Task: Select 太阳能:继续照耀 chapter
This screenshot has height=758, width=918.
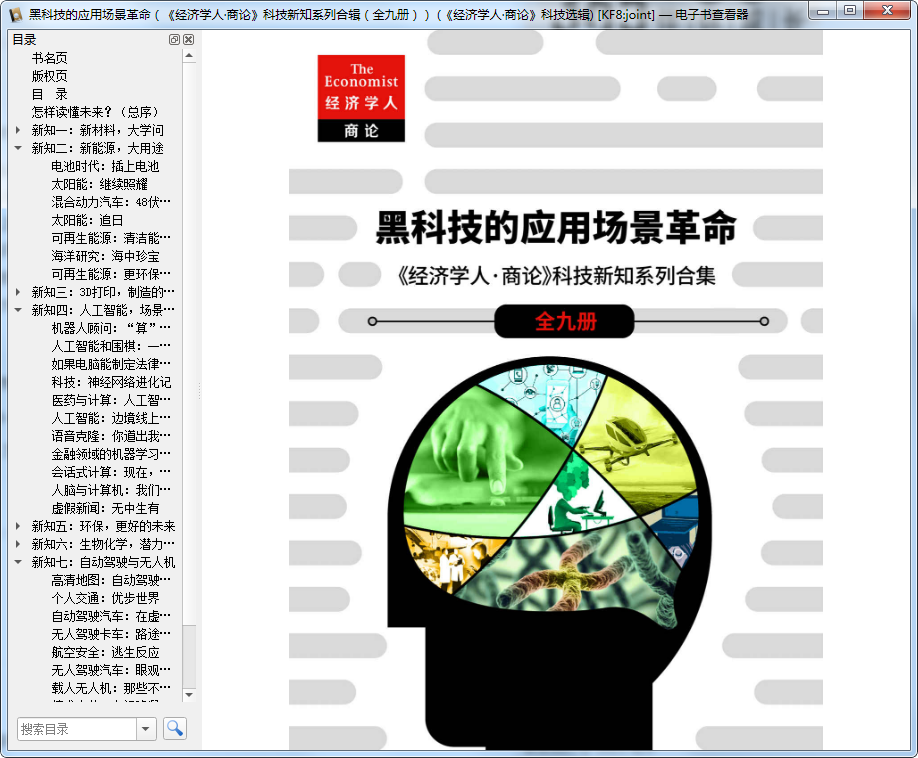Action: click(x=99, y=184)
